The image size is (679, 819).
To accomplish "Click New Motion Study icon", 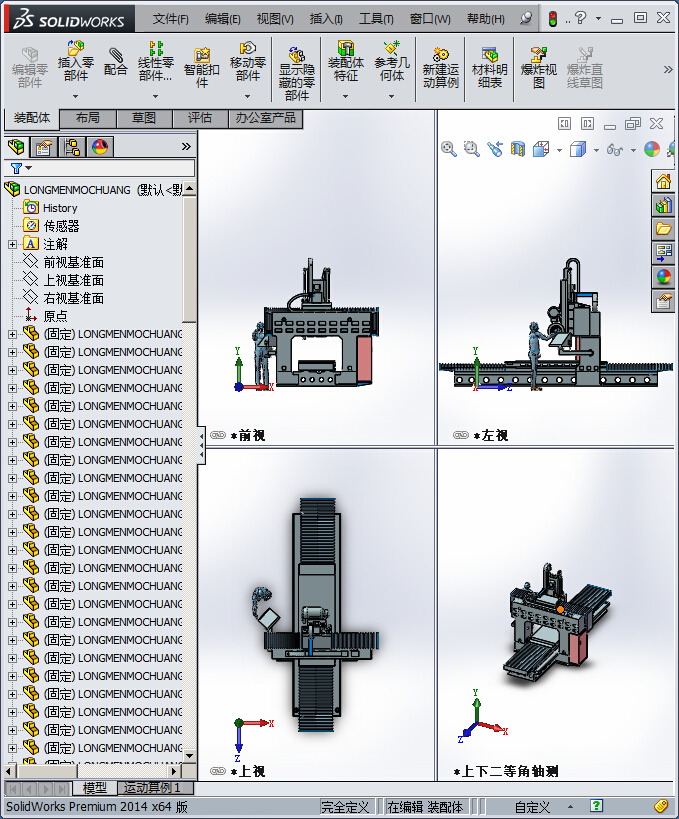I will coord(440,54).
